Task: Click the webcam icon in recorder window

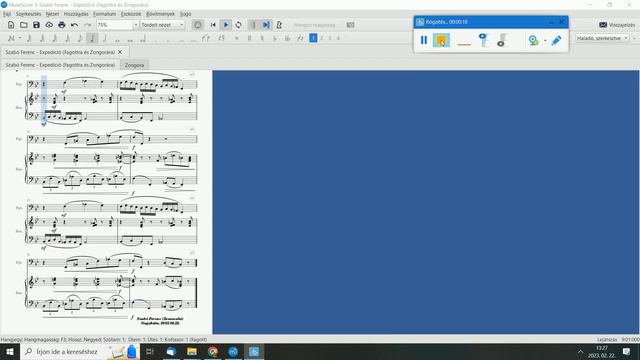Action: coord(533,40)
